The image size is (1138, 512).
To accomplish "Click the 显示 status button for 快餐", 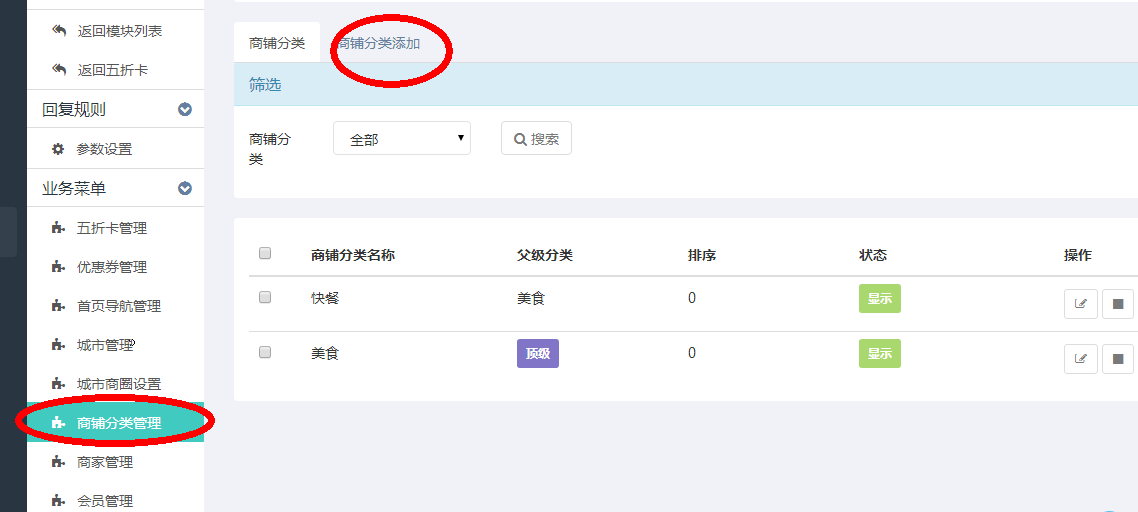I will pyautogui.click(x=879, y=299).
